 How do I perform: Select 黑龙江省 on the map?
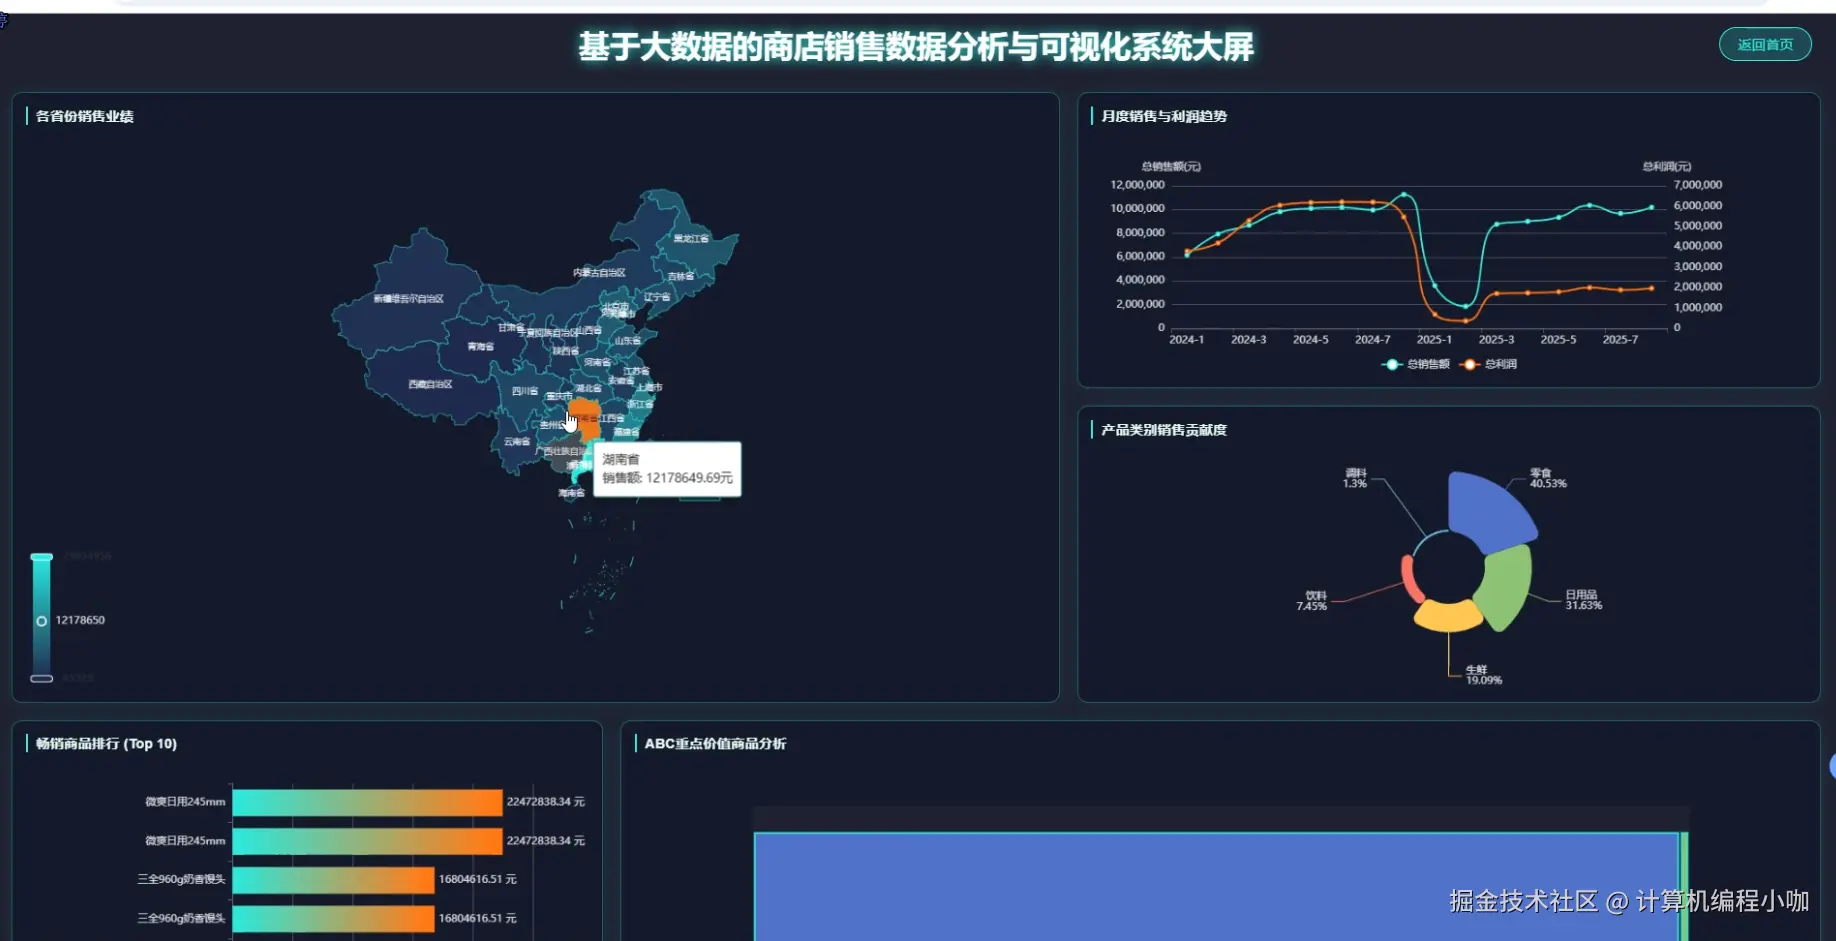pyautogui.click(x=691, y=238)
